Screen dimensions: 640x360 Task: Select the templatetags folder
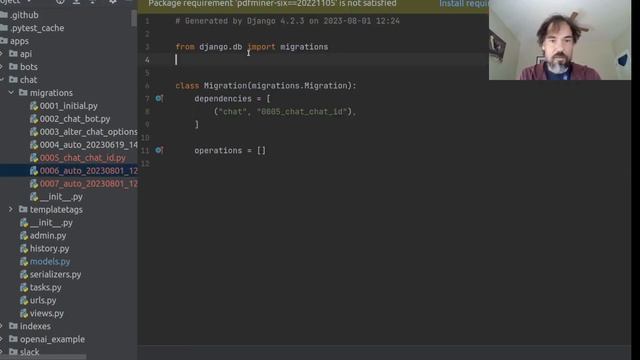point(56,210)
